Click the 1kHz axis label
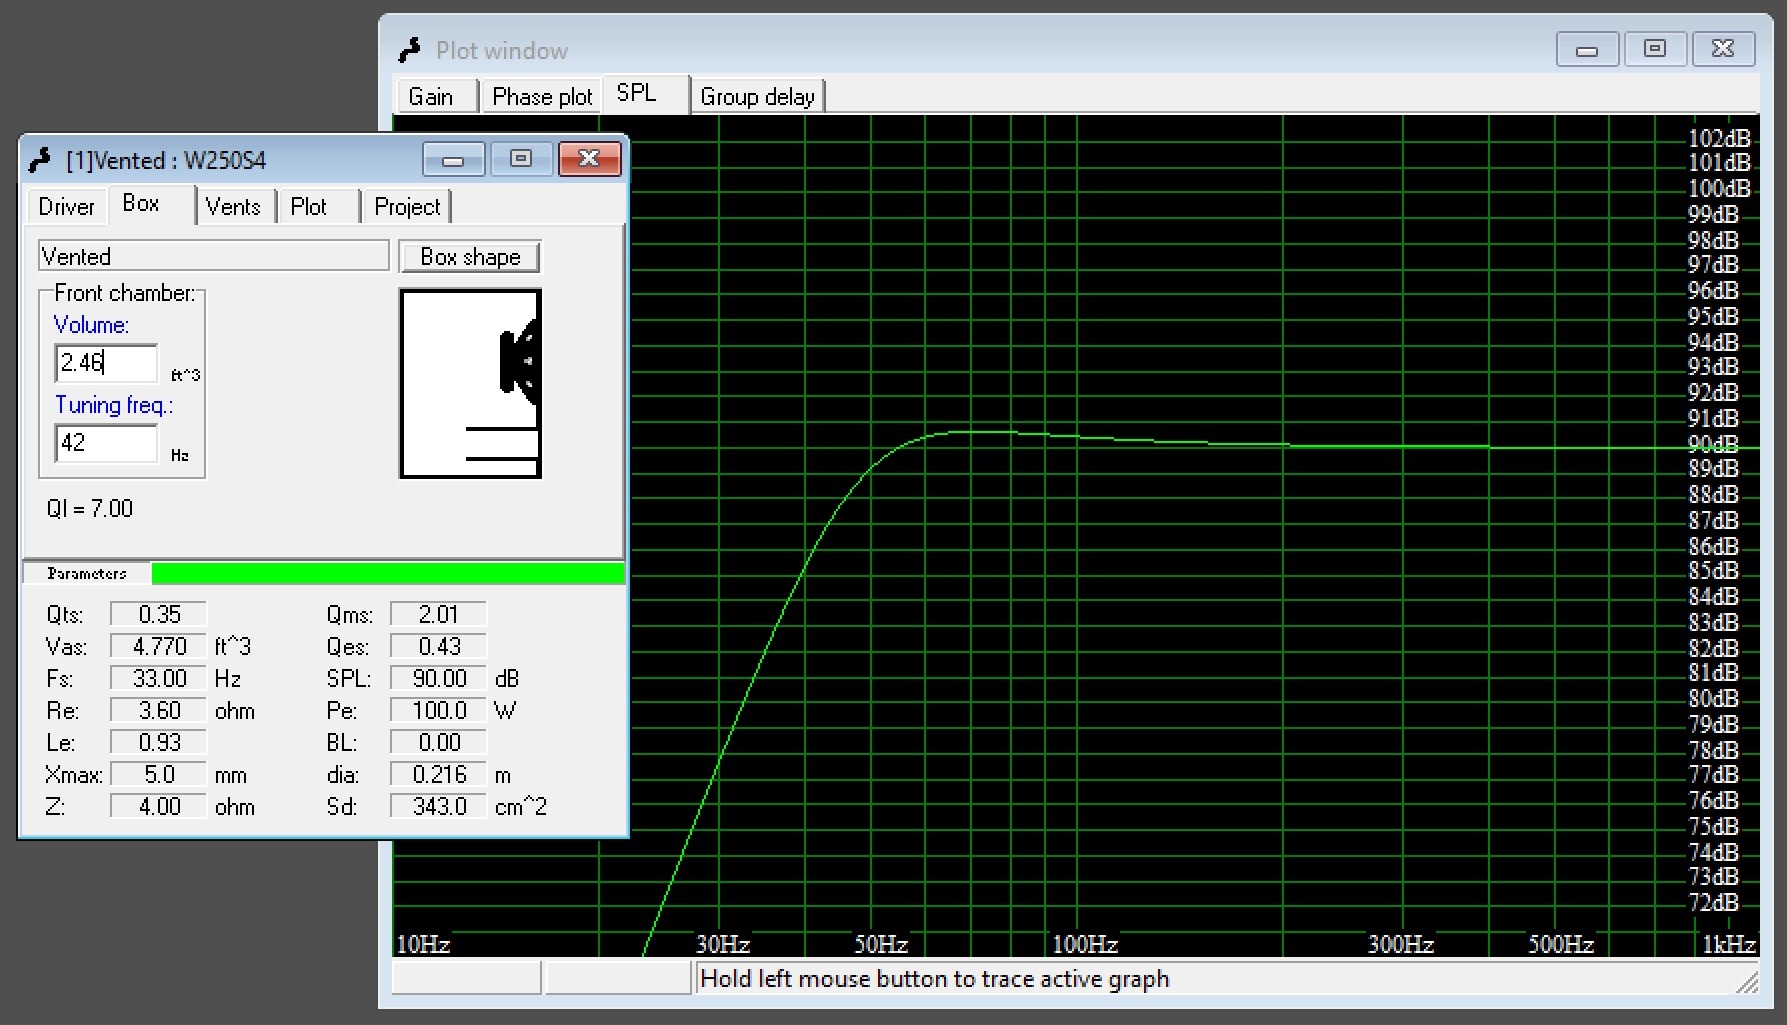 coord(1729,944)
